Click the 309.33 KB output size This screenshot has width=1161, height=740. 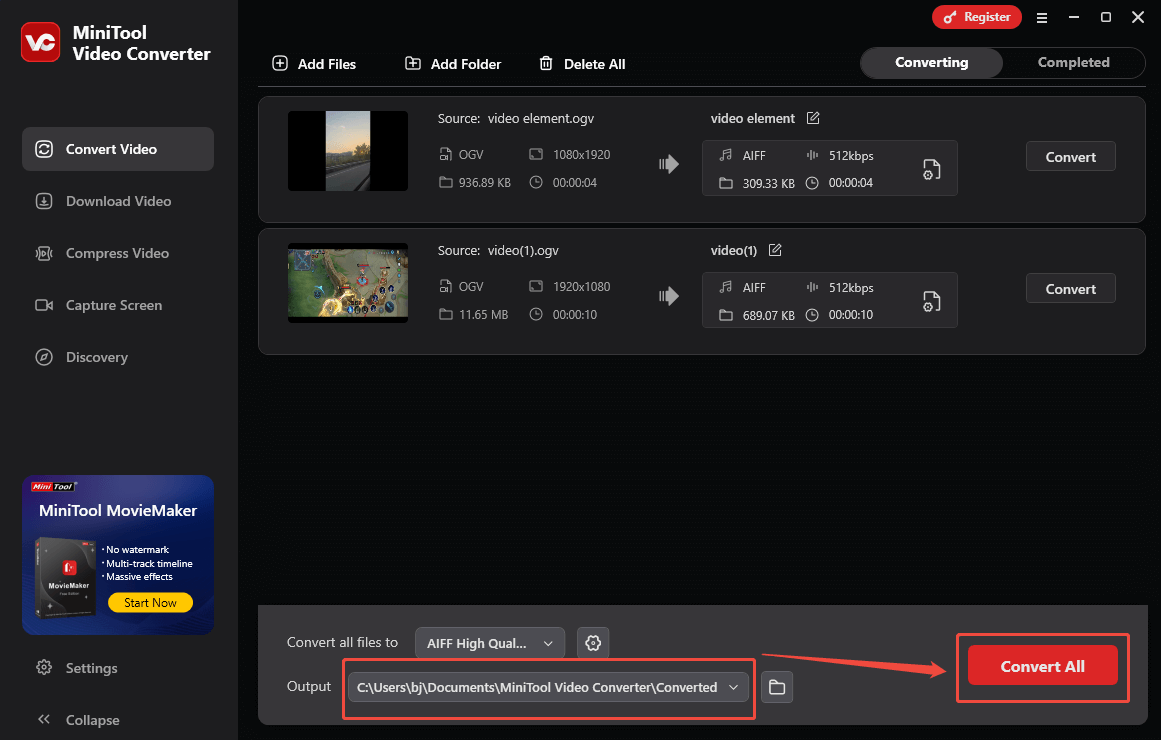[769, 183]
